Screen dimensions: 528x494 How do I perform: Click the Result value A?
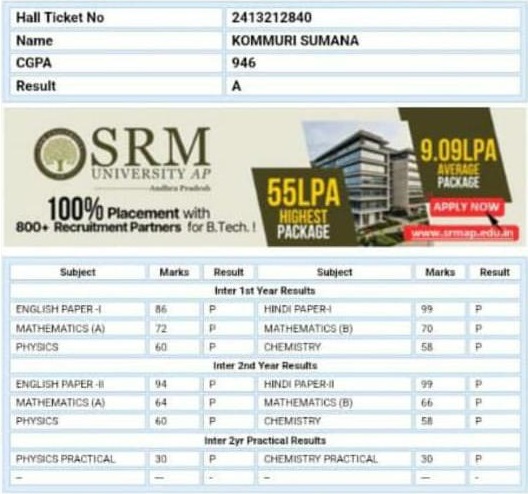(236, 86)
